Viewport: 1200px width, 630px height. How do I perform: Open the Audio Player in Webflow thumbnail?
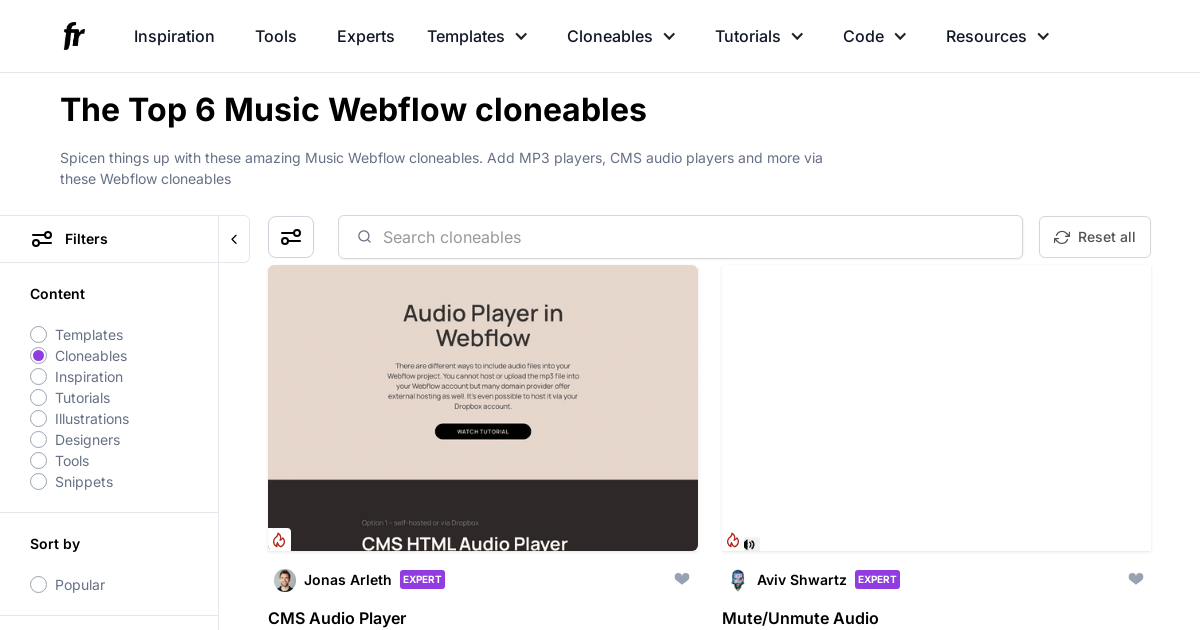[x=483, y=408]
